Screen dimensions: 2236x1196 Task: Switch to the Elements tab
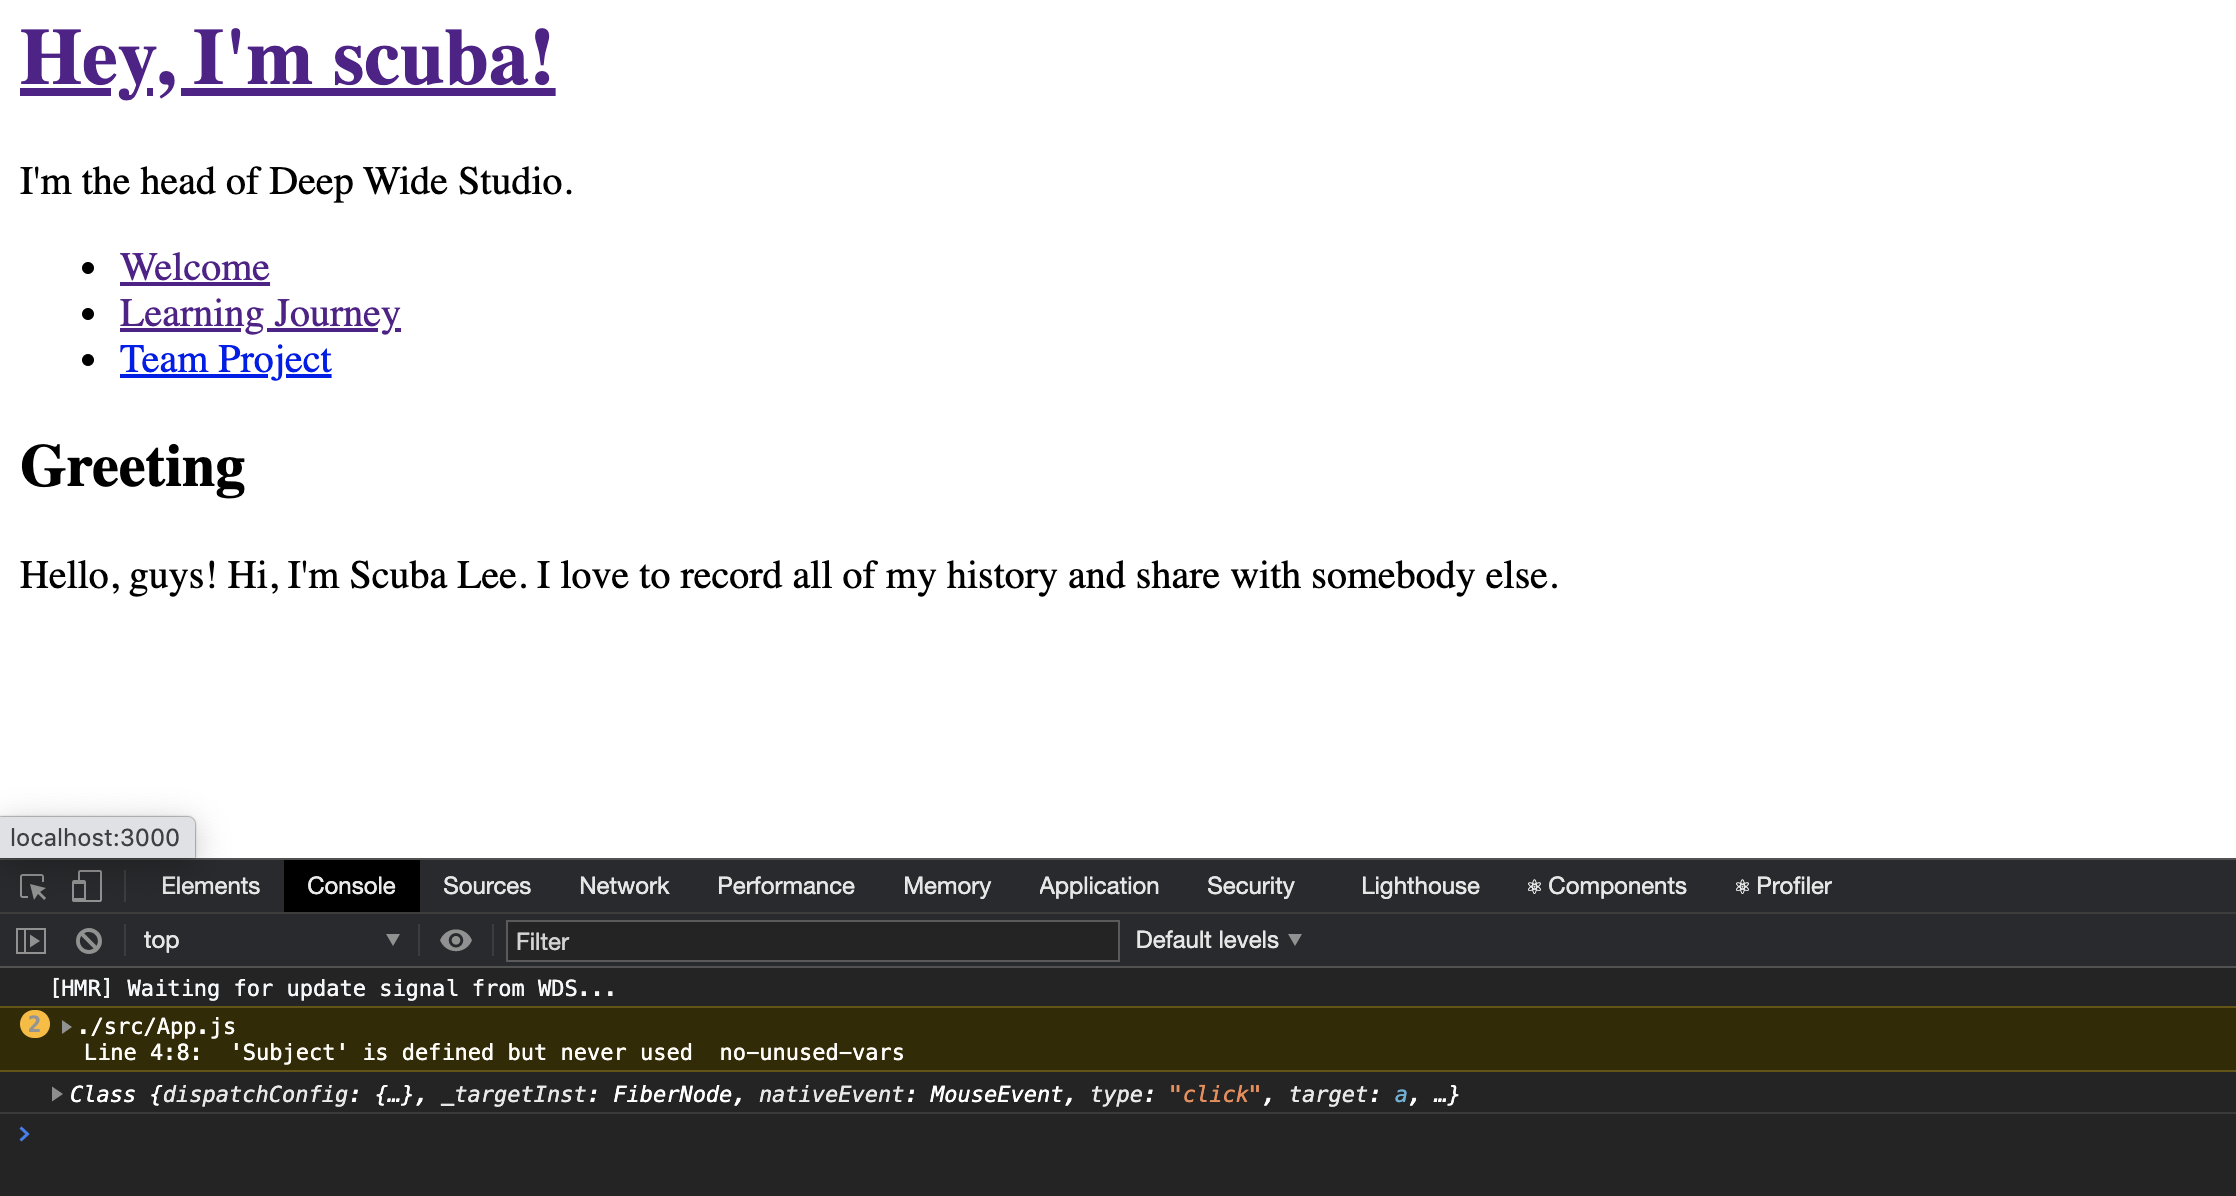(210, 886)
